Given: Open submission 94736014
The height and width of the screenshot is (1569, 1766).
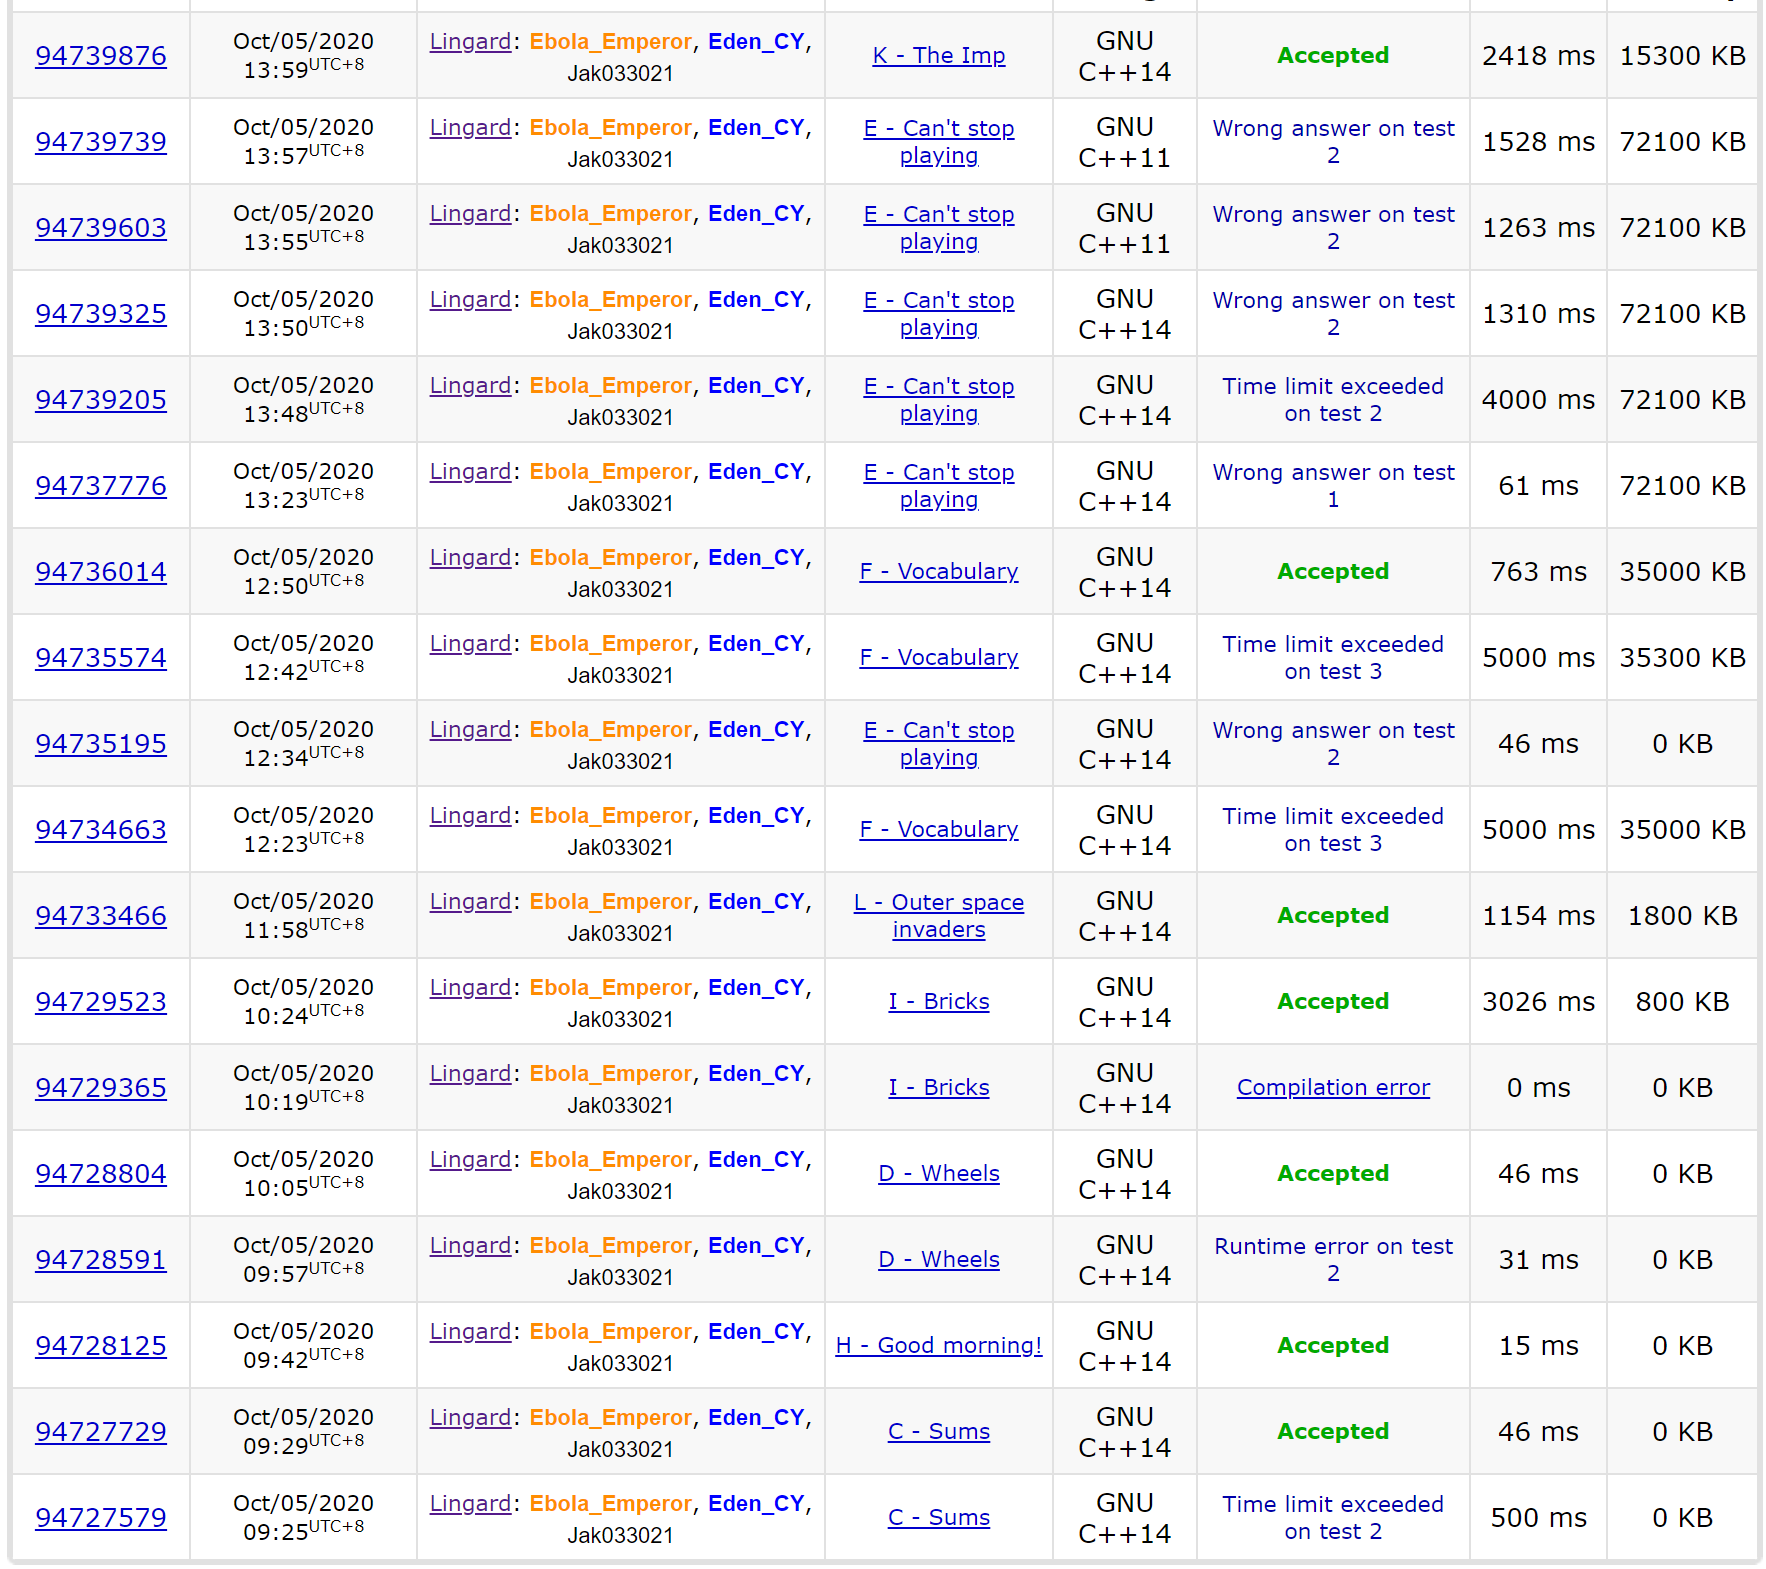Looking at the screenshot, I should [101, 572].
